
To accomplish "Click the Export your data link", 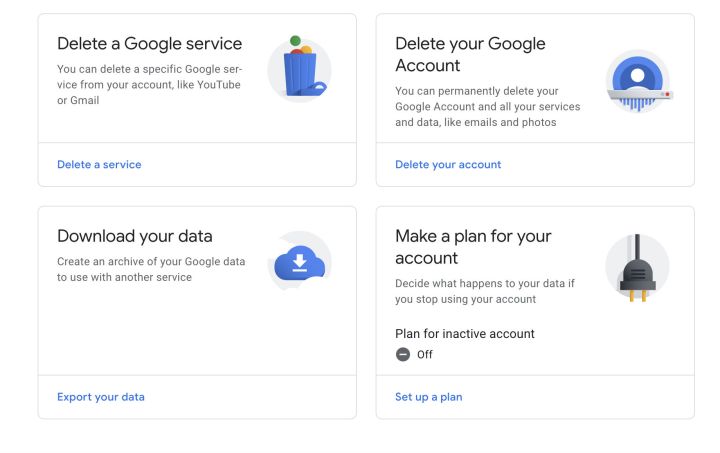I will coord(101,397).
